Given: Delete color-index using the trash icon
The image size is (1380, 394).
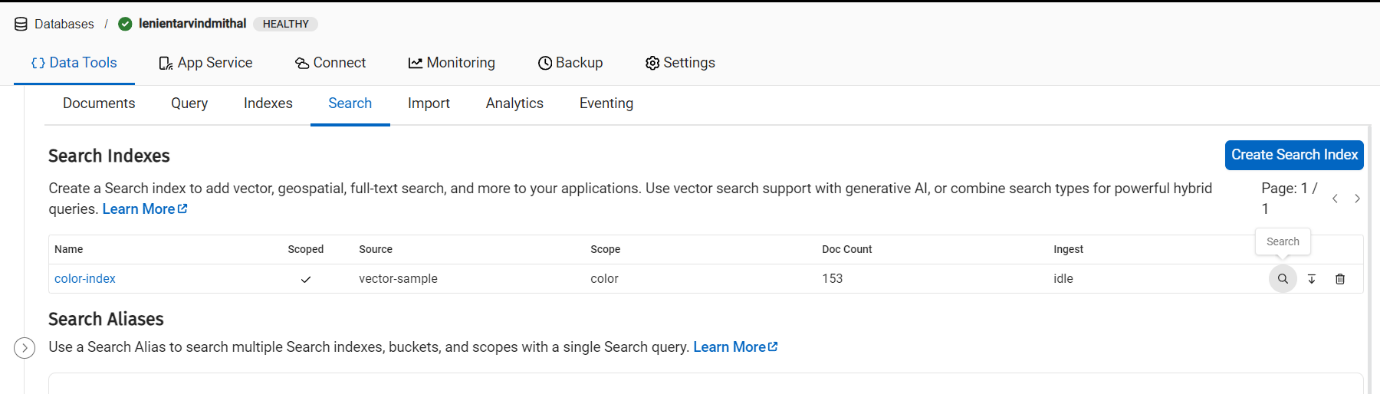Looking at the screenshot, I should point(1340,279).
